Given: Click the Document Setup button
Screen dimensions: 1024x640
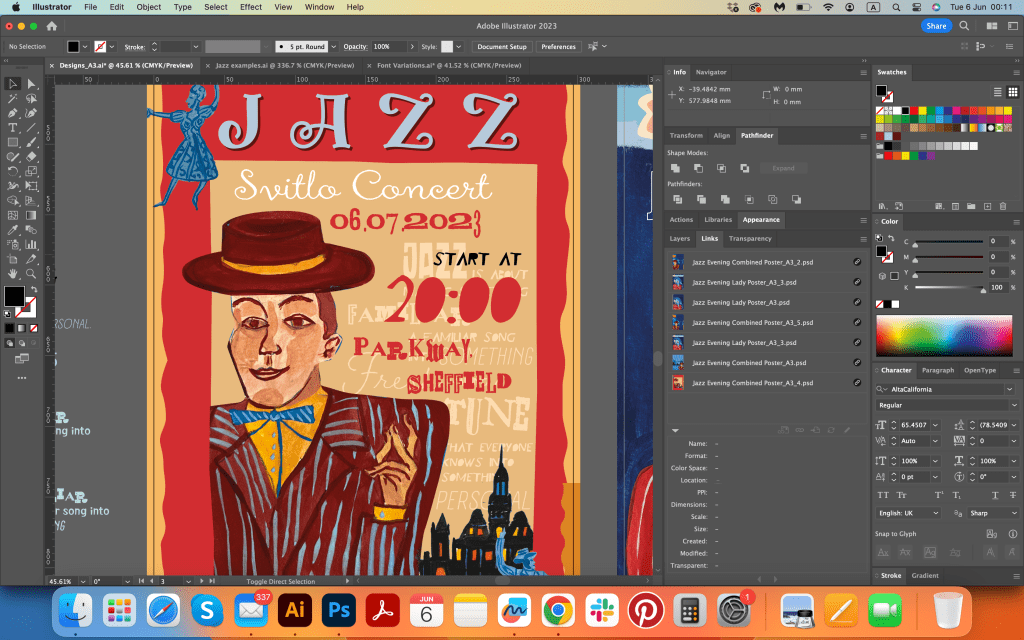Looking at the screenshot, I should click(x=501, y=46).
